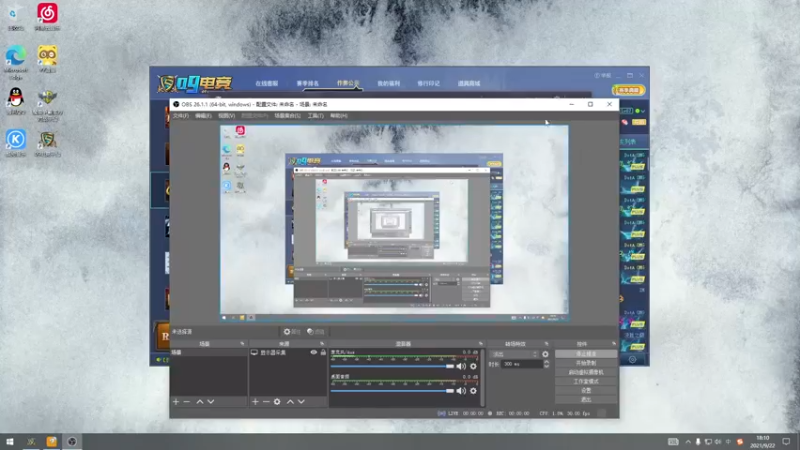The image size is (800, 450).
Task: Open source properties gear in the Sources panel
Action: [277, 402]
